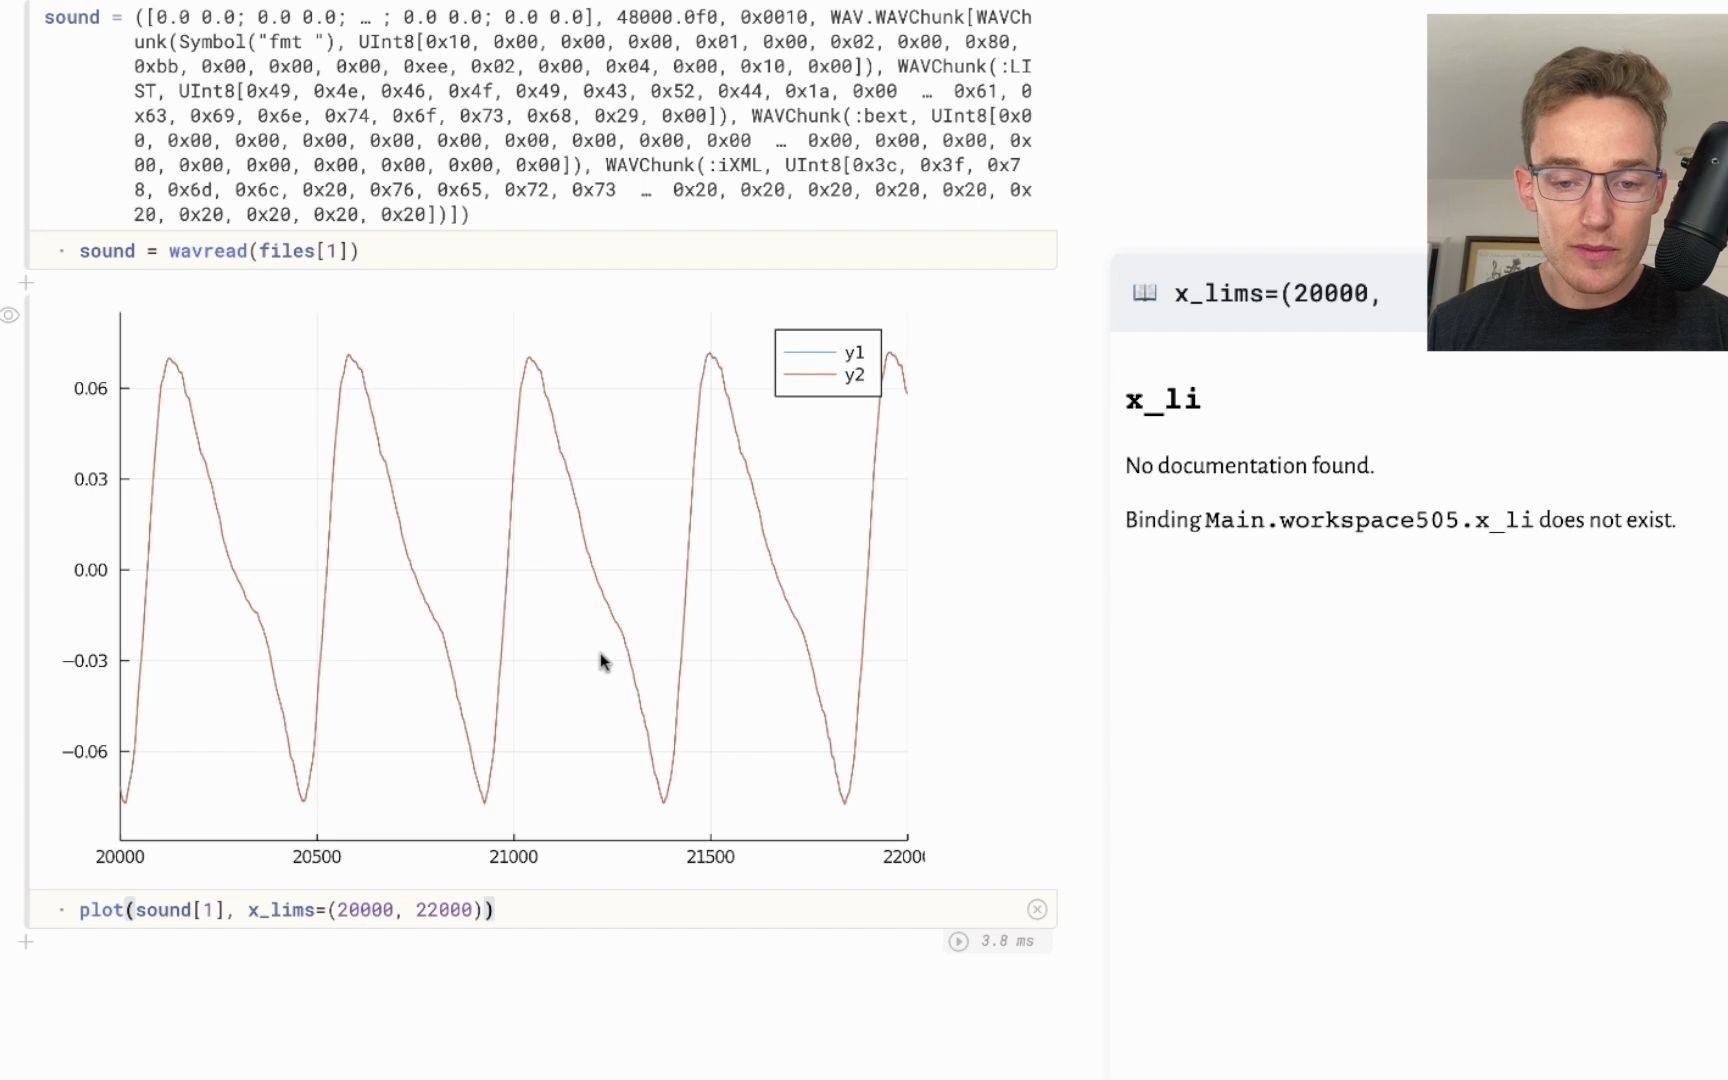Click the 'No documentation found.' message
This screenshot has width=1728, height=1080.
click(1250, 466)
